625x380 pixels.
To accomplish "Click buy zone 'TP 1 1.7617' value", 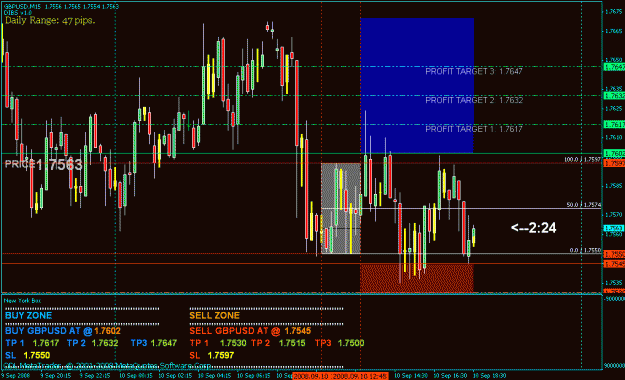I will click(x=32, y=343).
